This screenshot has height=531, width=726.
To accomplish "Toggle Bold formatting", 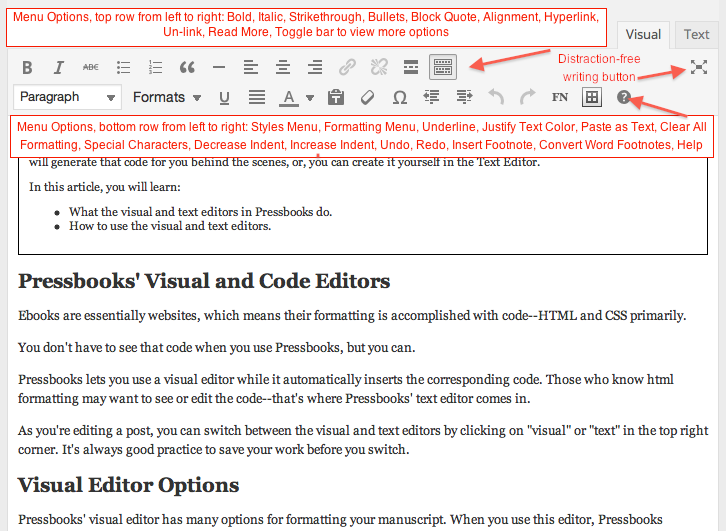I will pyautogui.click(x=27, y=68).
